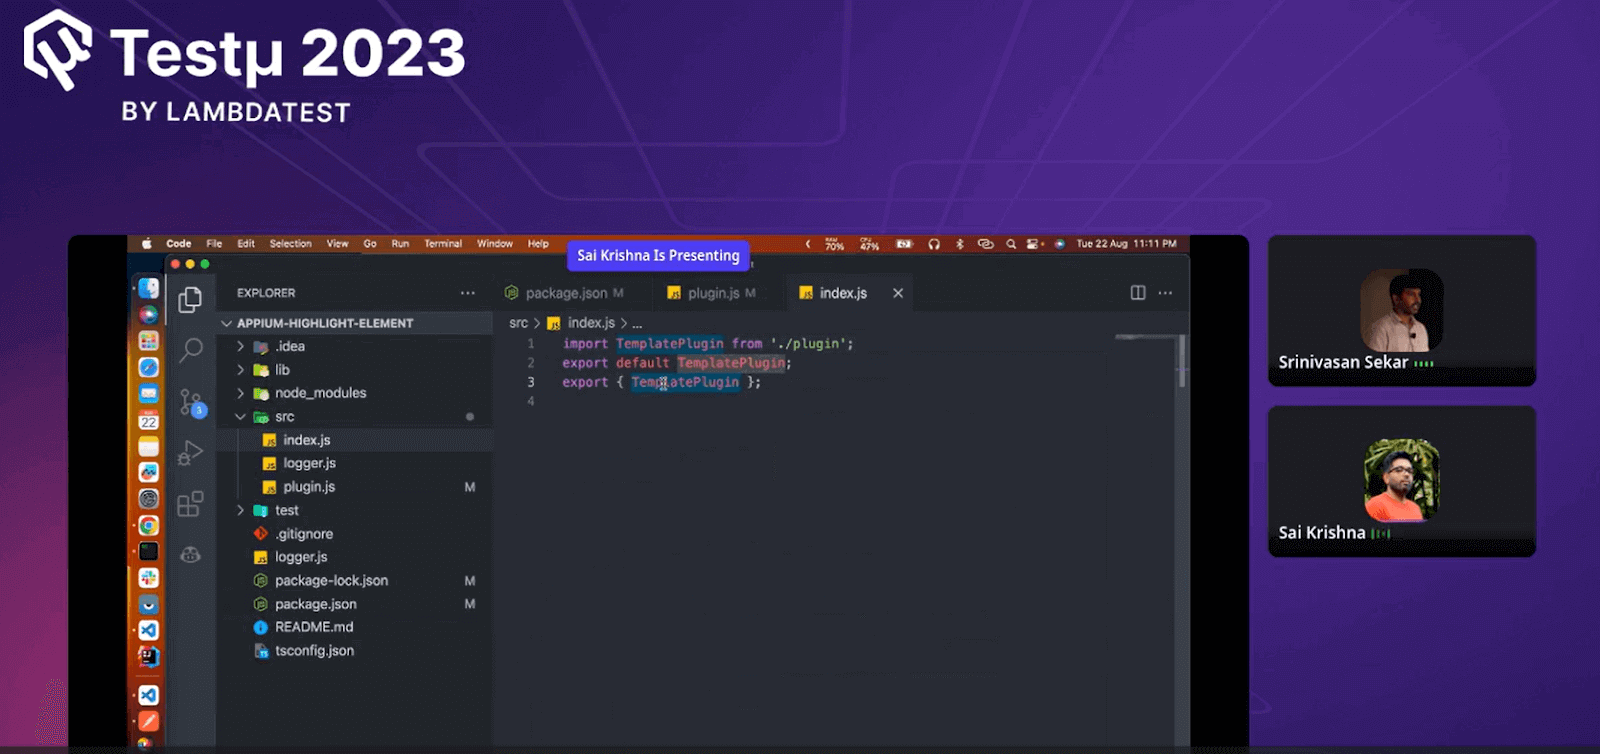This screenshot has height=754, width=1600.
Task: Open System Settings gear in the dock
Action: pyautogui.click(x=149, y=498)
